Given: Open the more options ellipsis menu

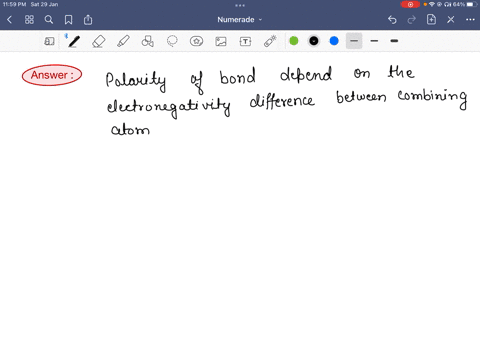Looking at the screenshot, I should coord(470,20).
